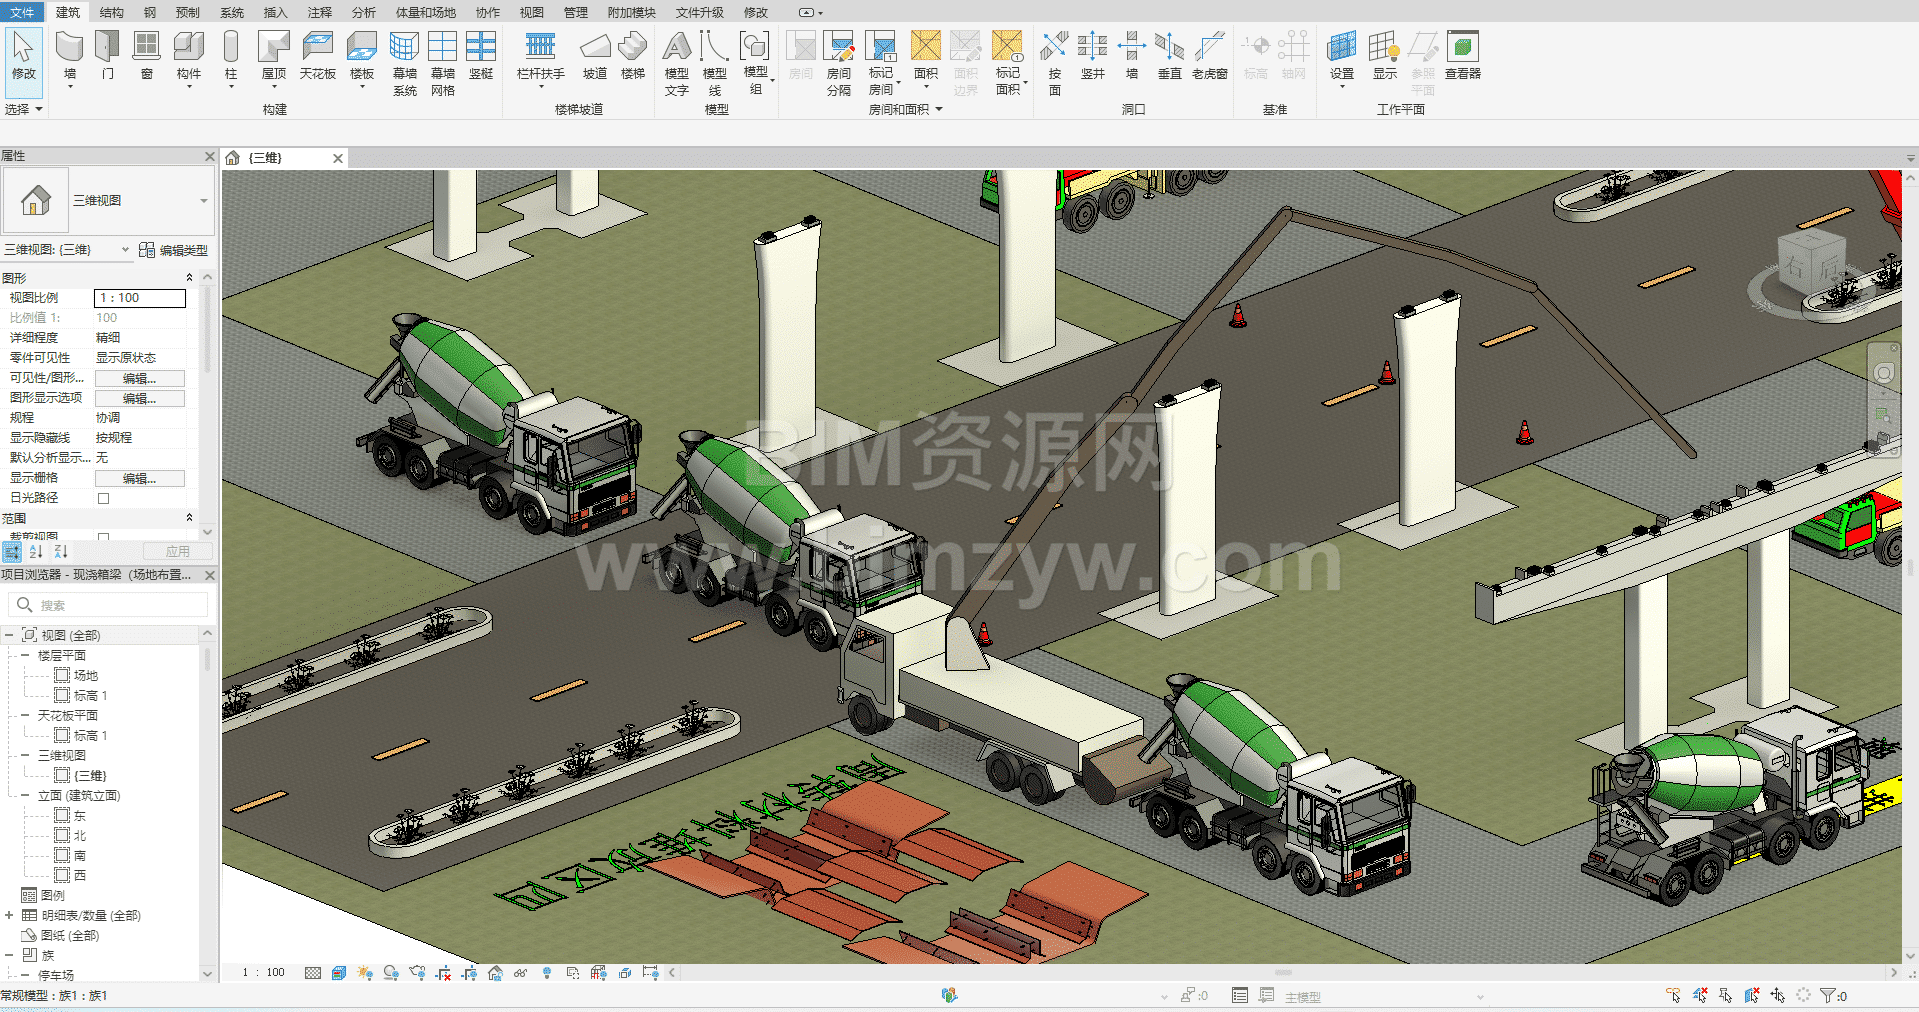
Task: Click the 视图比例 1:100 field
Action: point(139,298)
